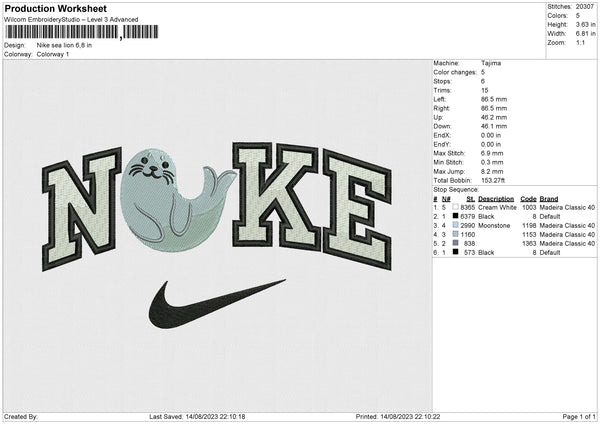The height and width of the screenshot is (424, 600).
Task: Click thread code "1198"
Action: pos(529,225)
